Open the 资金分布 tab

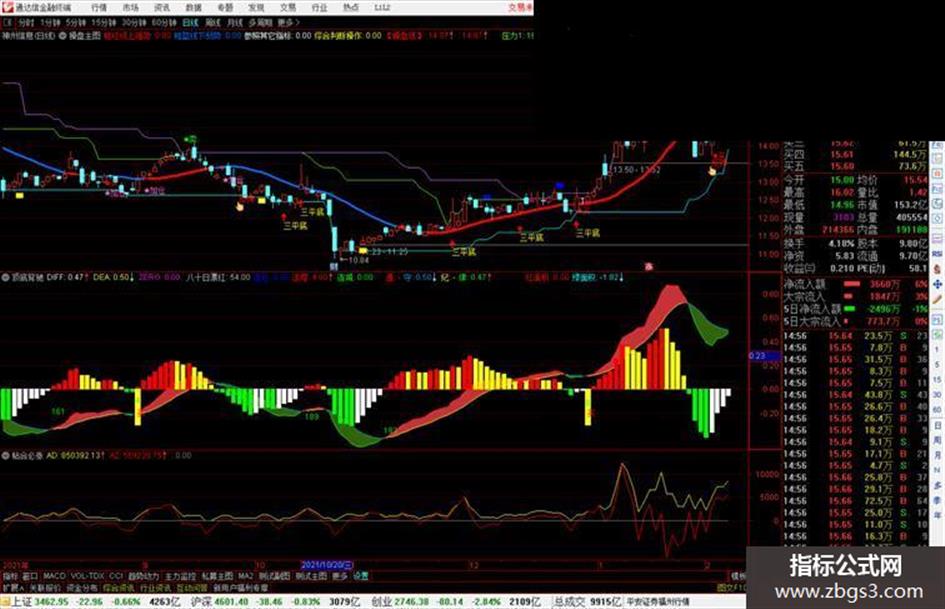[x=82, y=587]
